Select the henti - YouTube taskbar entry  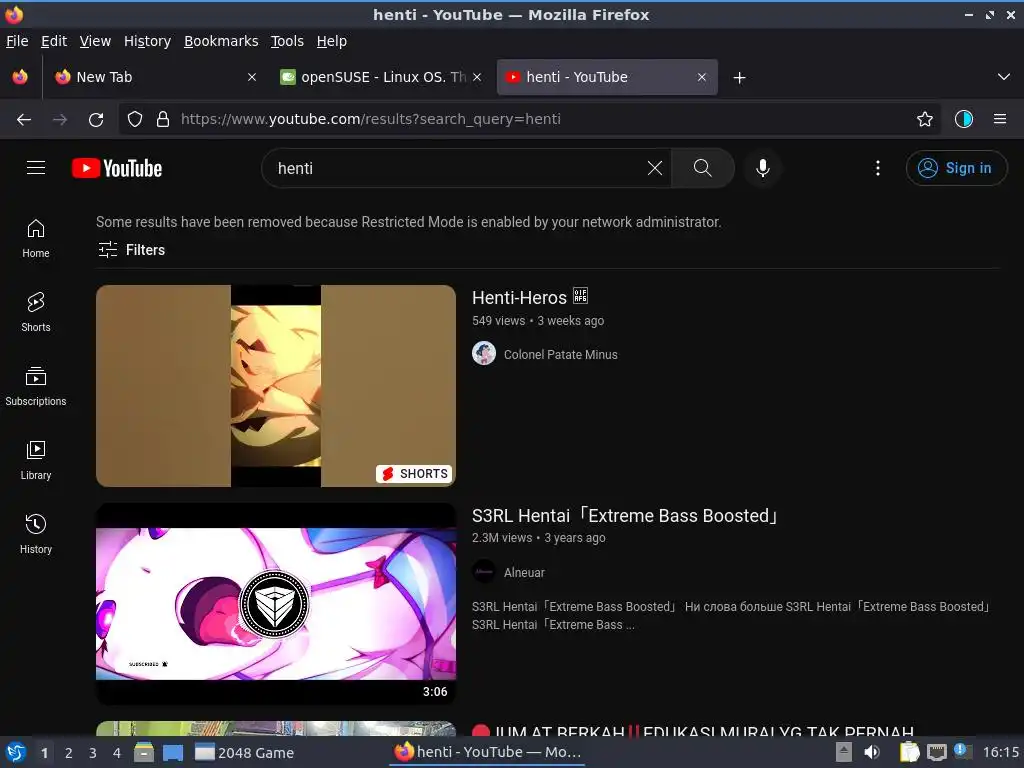pos(487,752)
